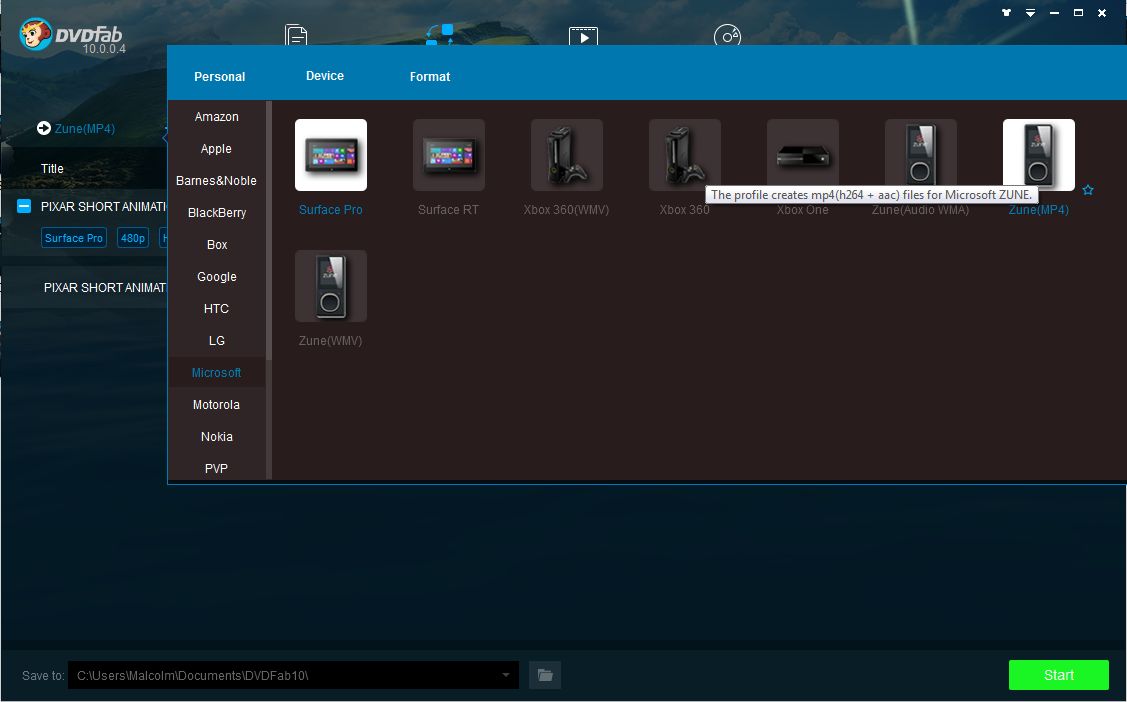Select Motorola in the brand list
1127x702 pixels.
click(216, 405)
